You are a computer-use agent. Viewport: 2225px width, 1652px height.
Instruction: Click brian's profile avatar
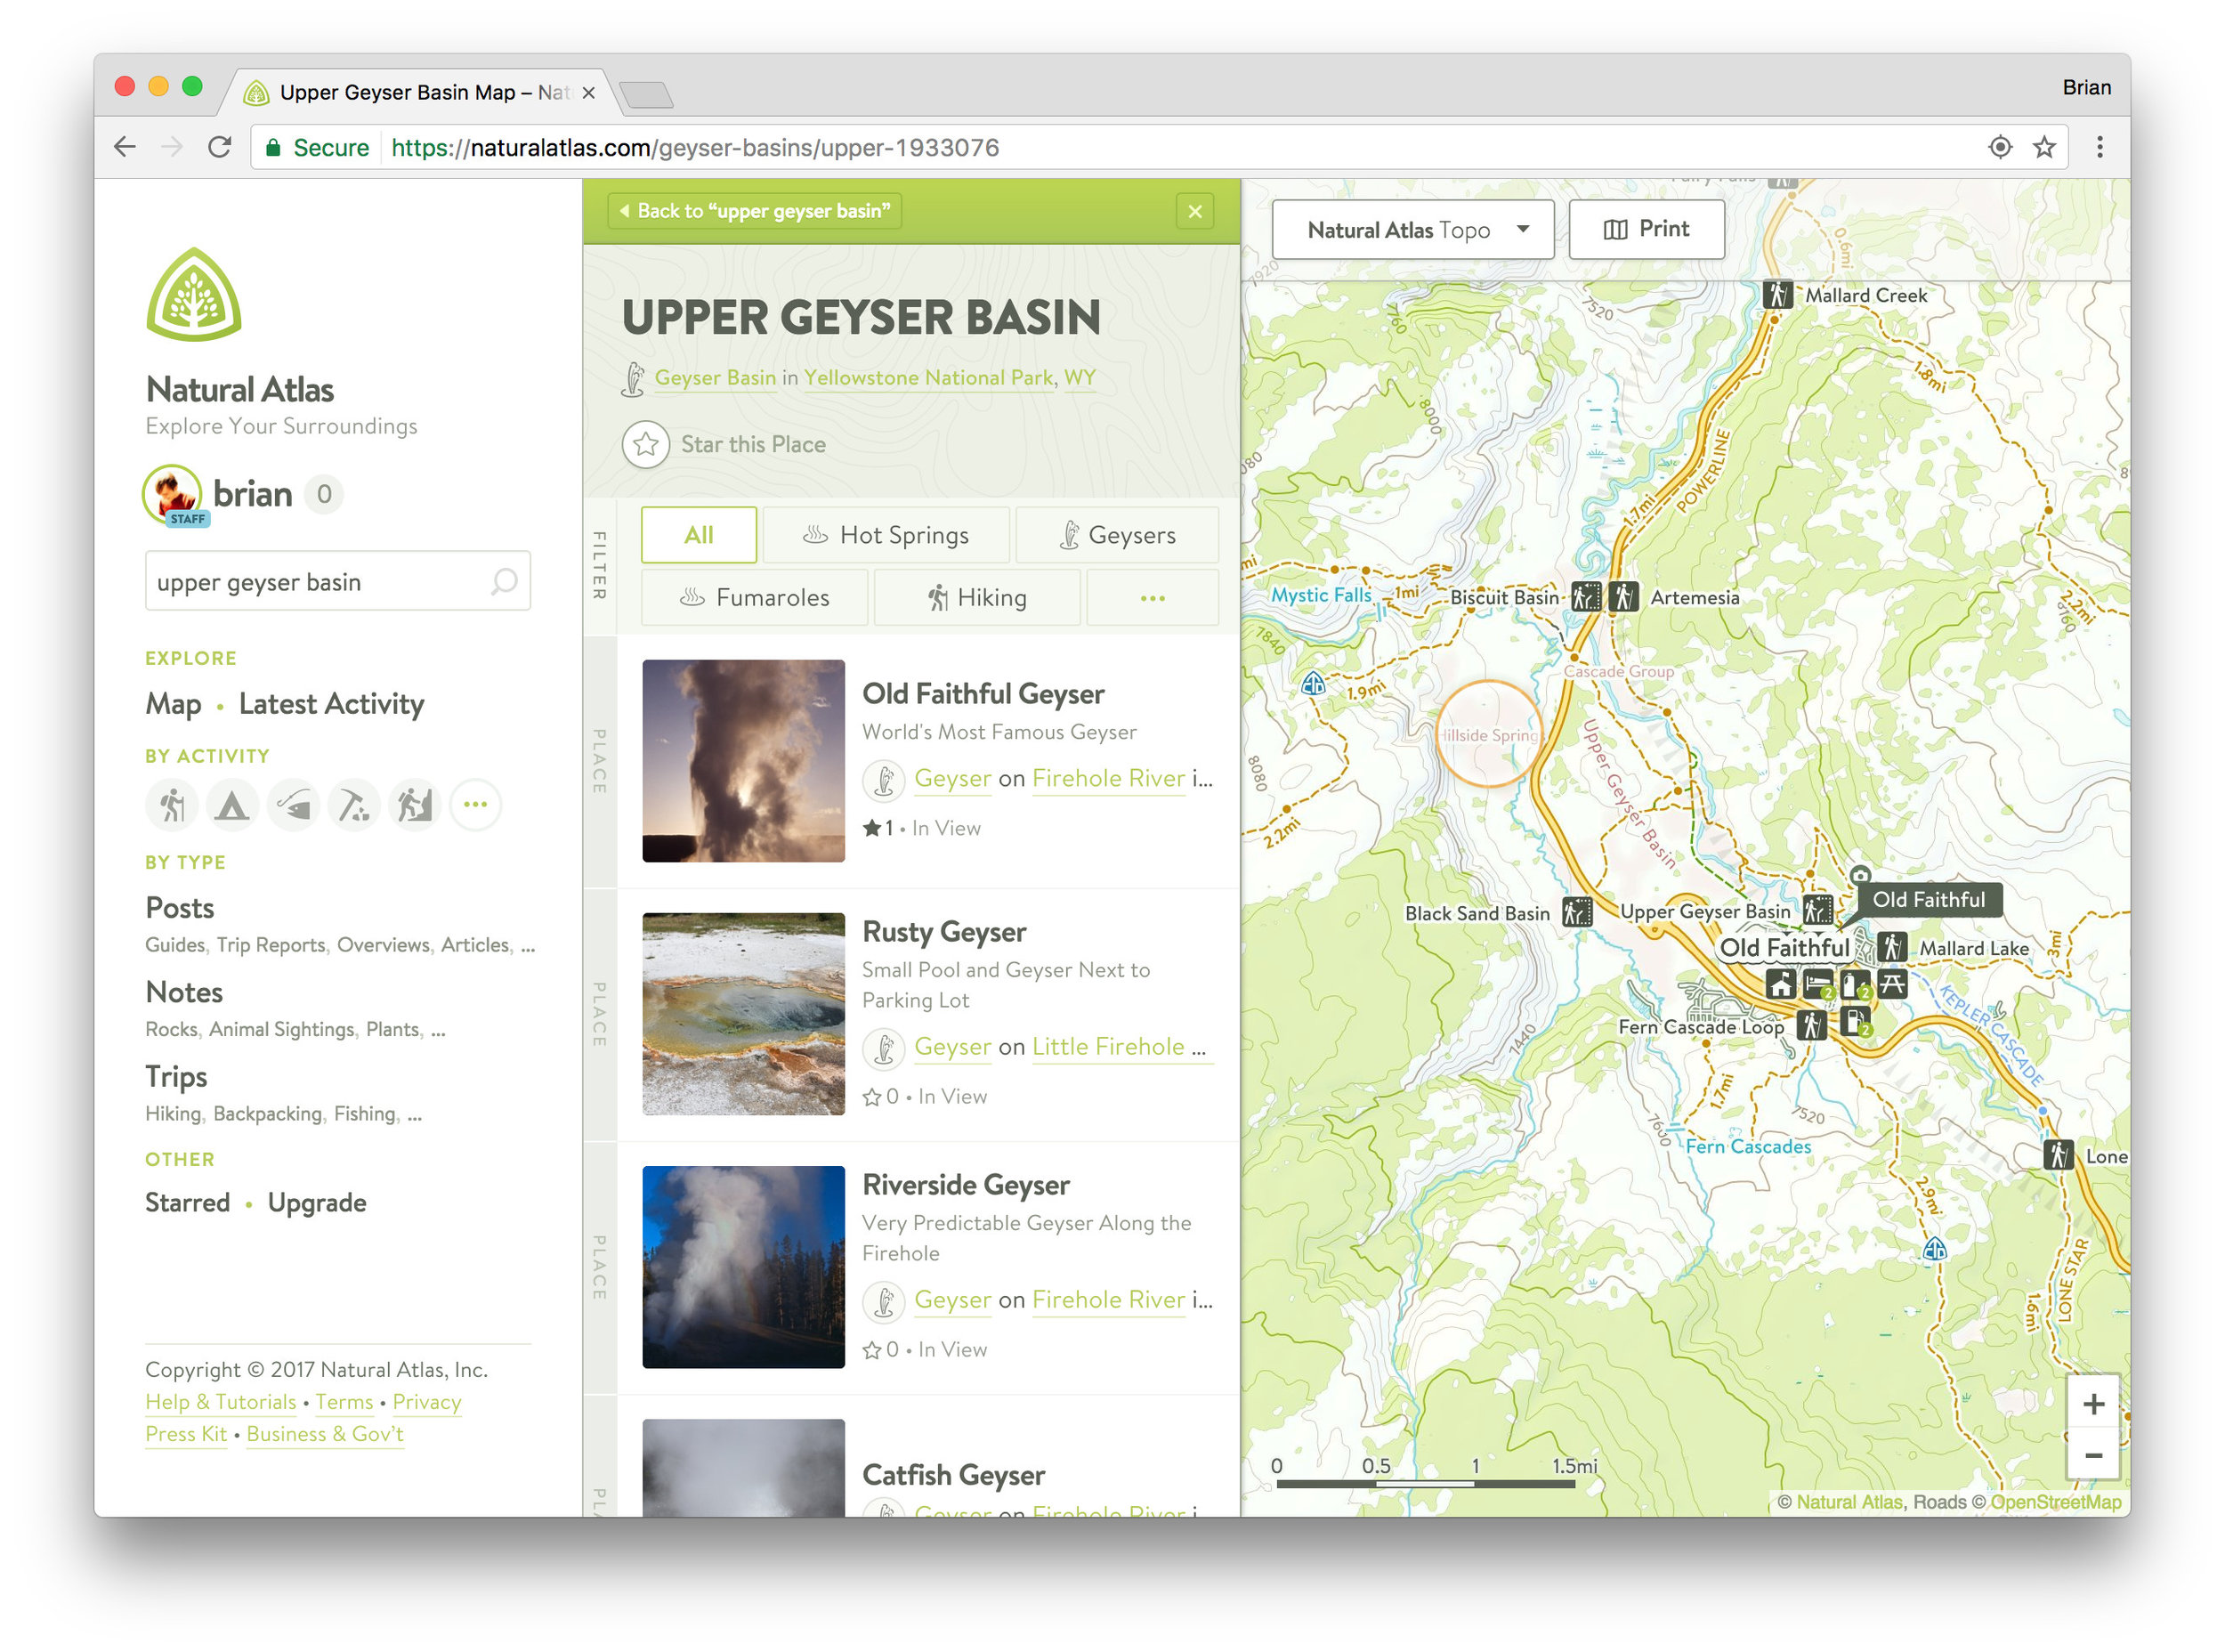(x=172, y=495)
